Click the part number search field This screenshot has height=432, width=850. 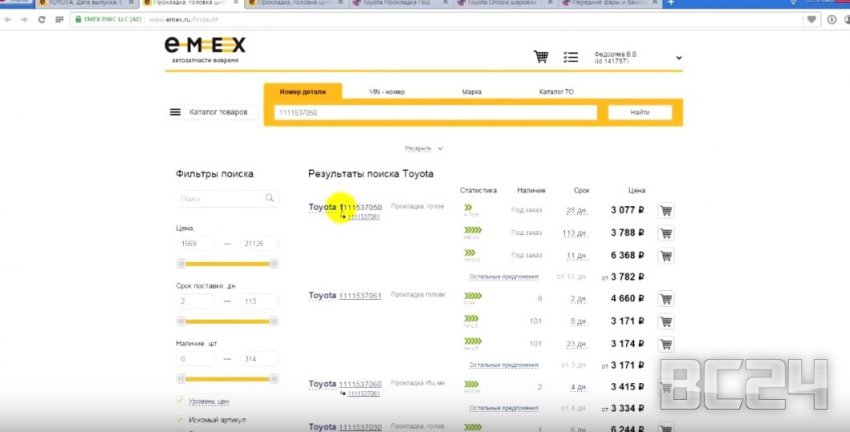pos(434,113)
